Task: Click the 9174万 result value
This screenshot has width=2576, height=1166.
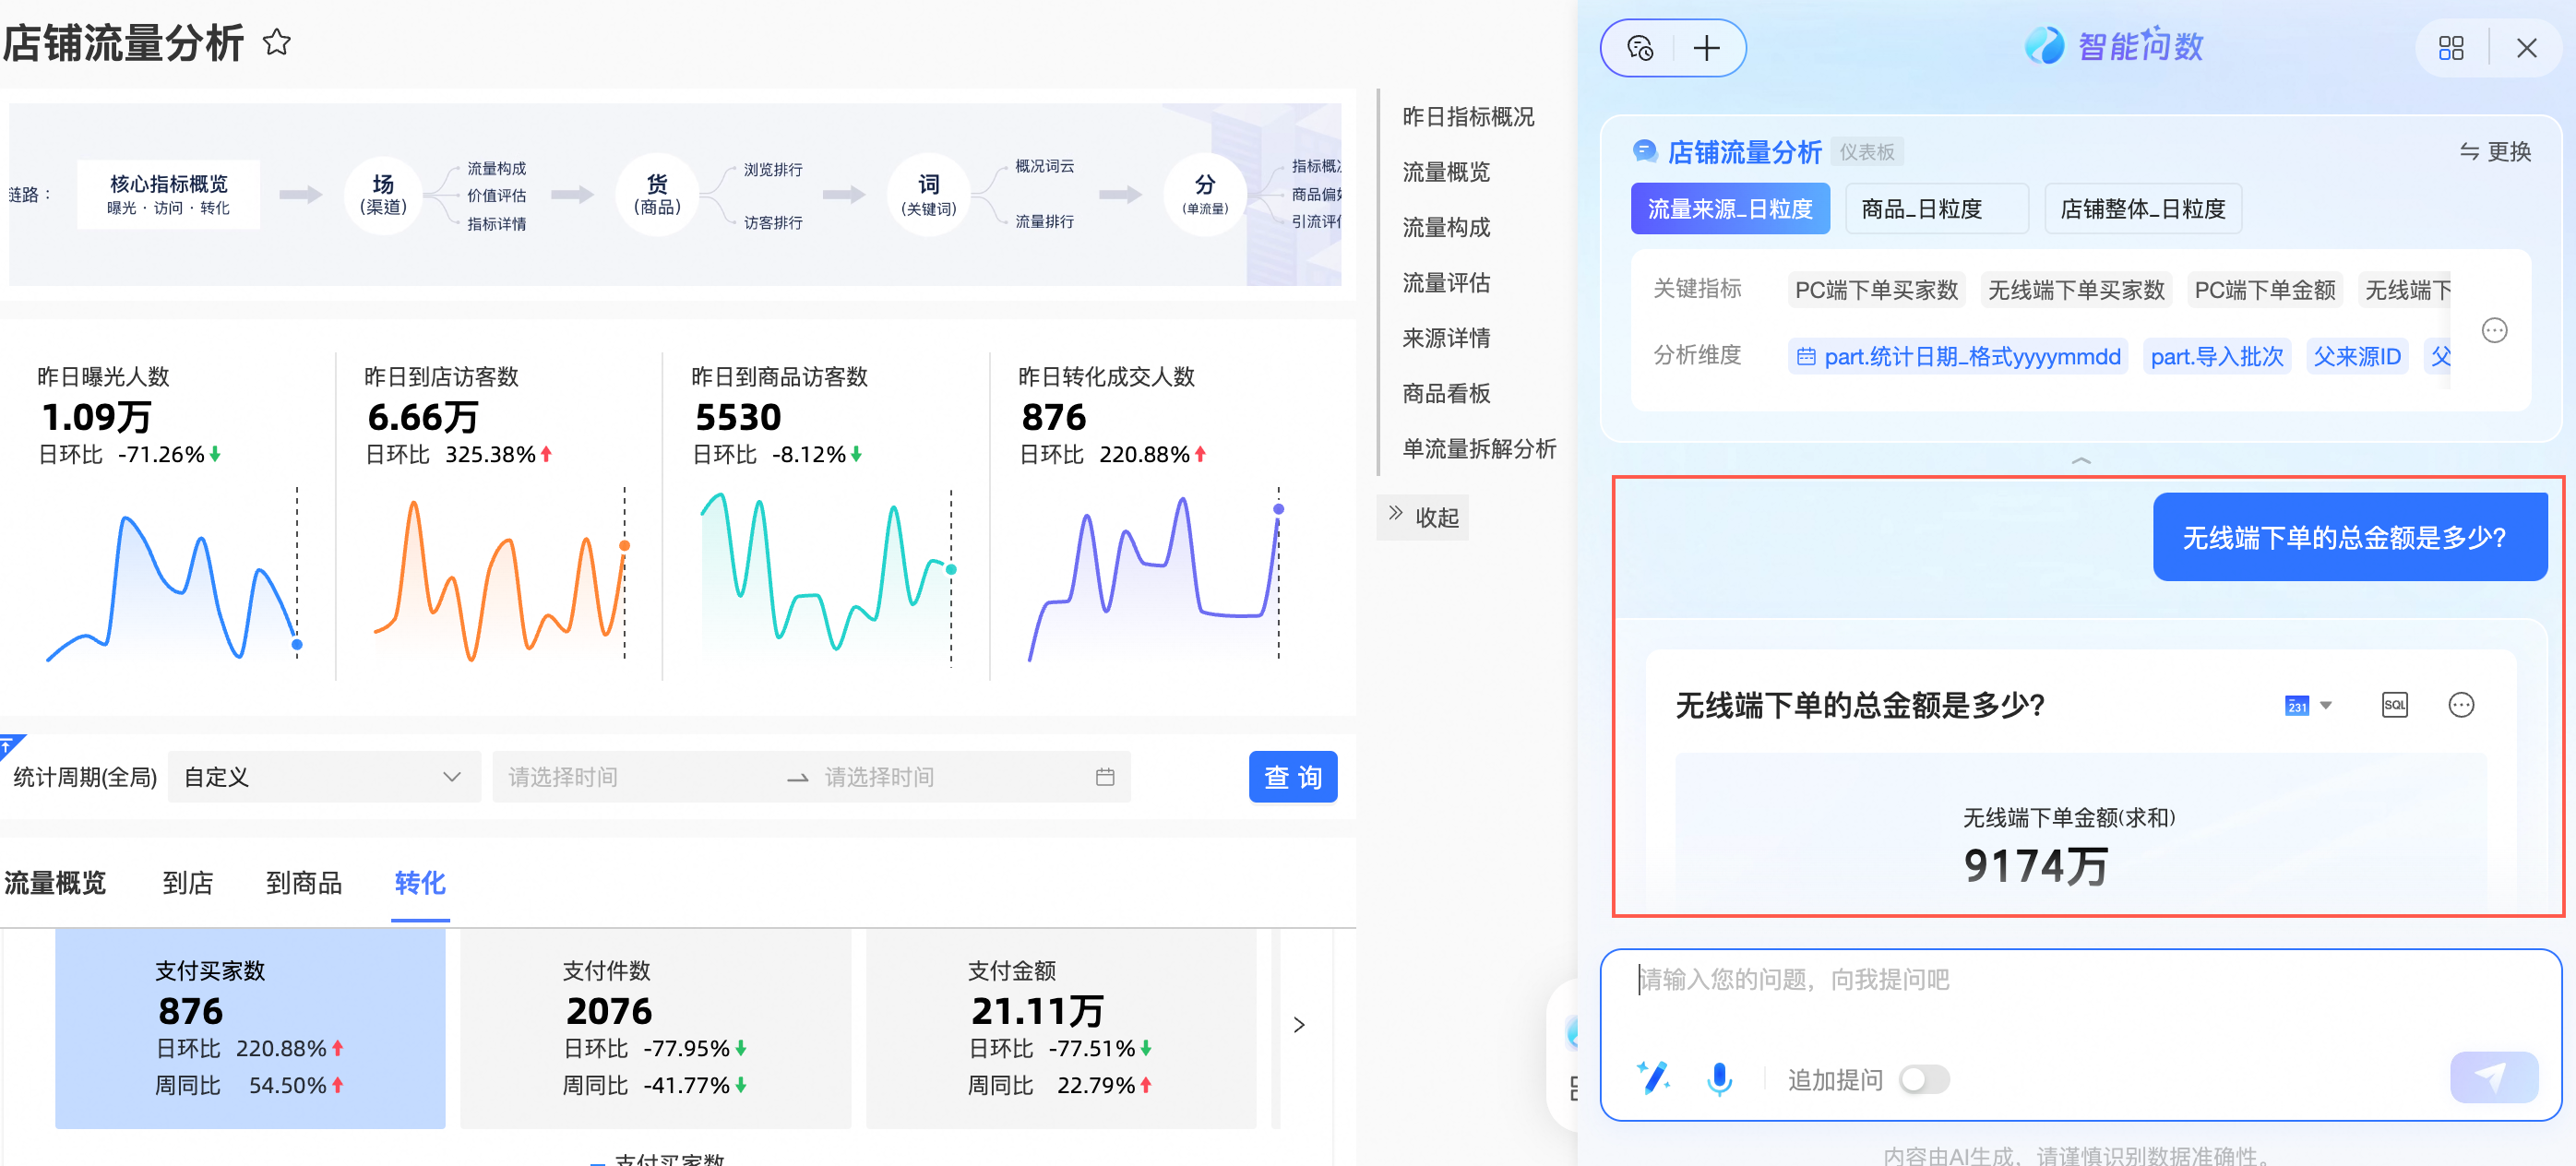Action: coord(2035,865)
